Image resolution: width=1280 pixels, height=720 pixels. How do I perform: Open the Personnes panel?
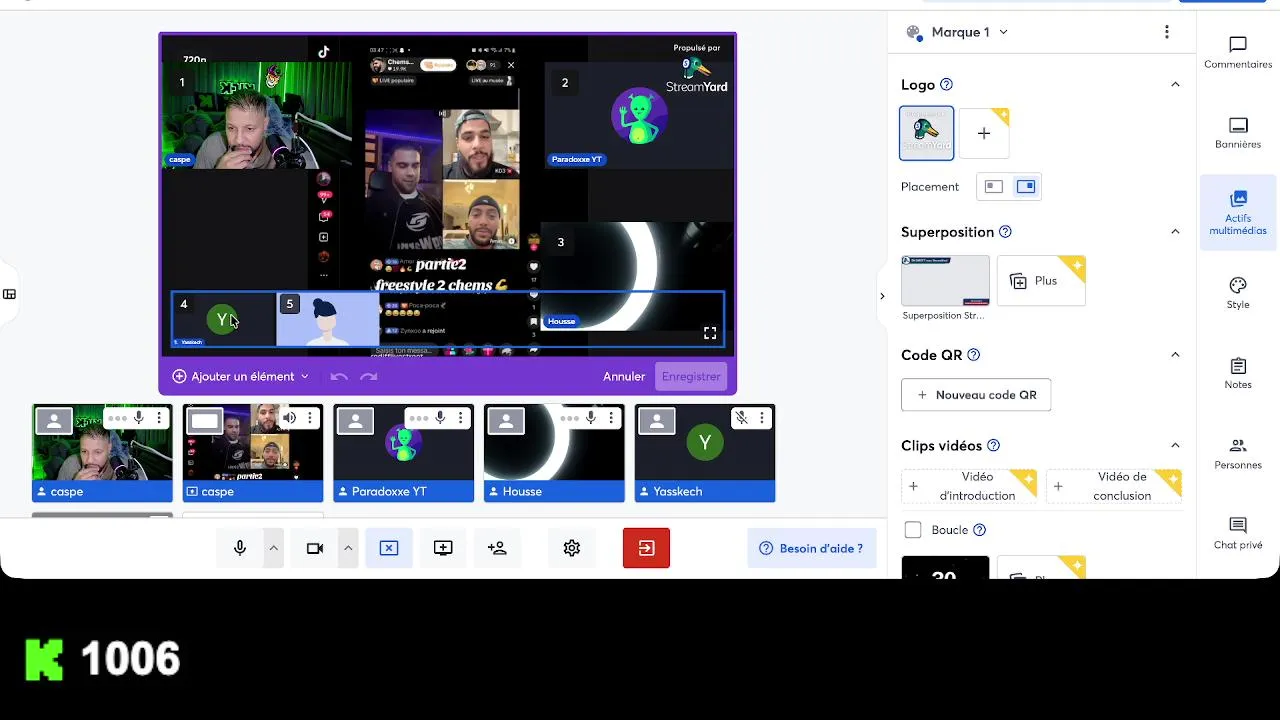[1238, 453]
